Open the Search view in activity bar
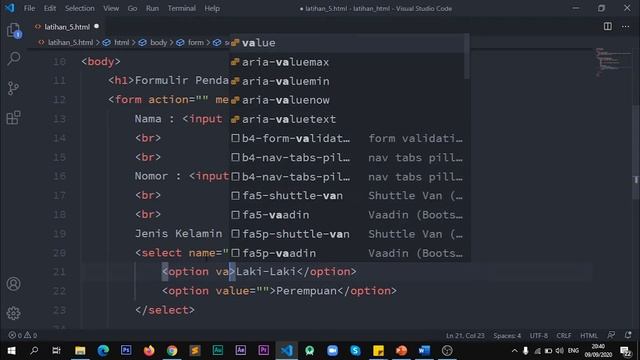 [x=14, y=58]
